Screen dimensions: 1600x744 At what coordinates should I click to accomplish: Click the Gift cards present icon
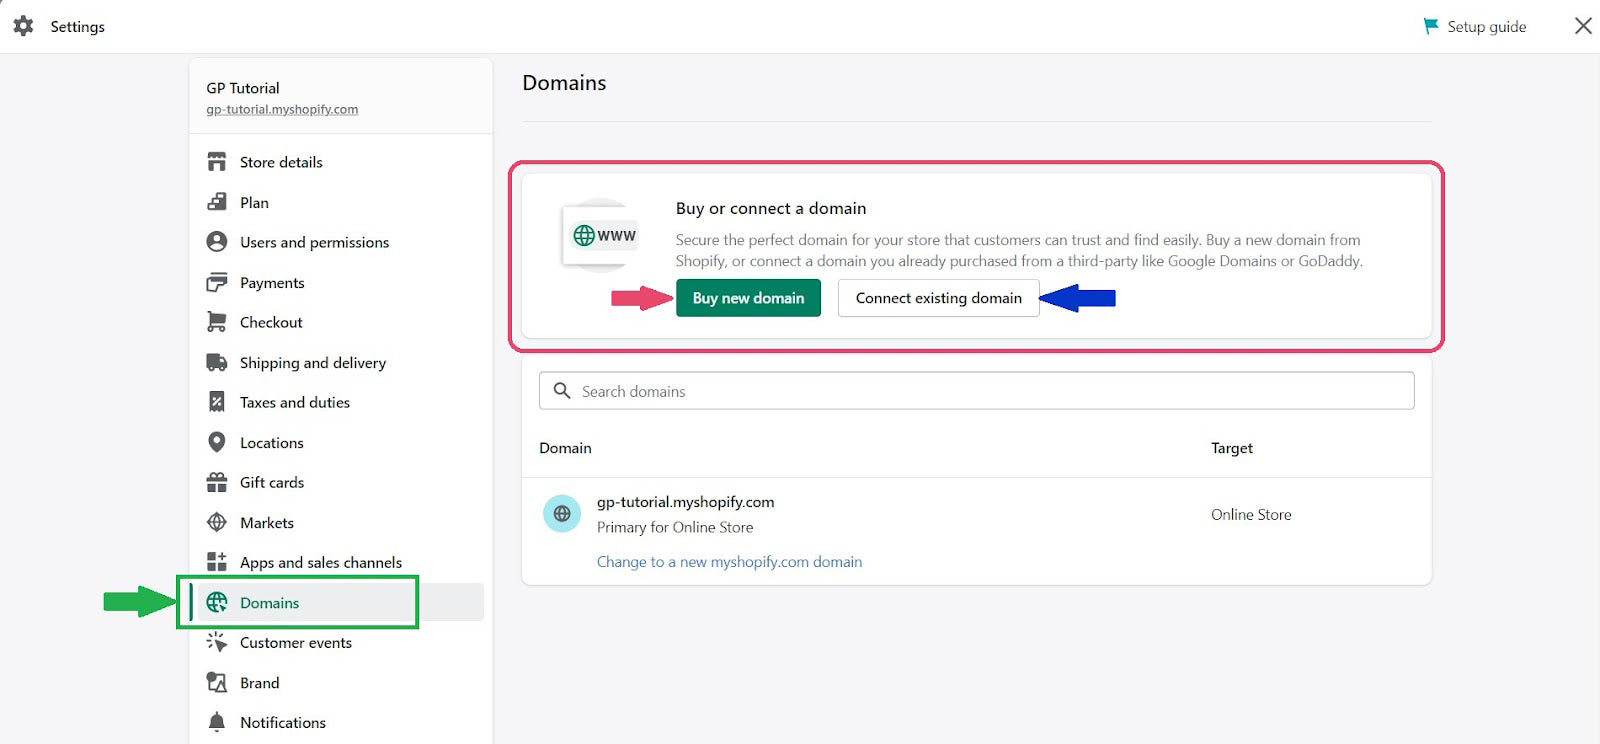216,482
